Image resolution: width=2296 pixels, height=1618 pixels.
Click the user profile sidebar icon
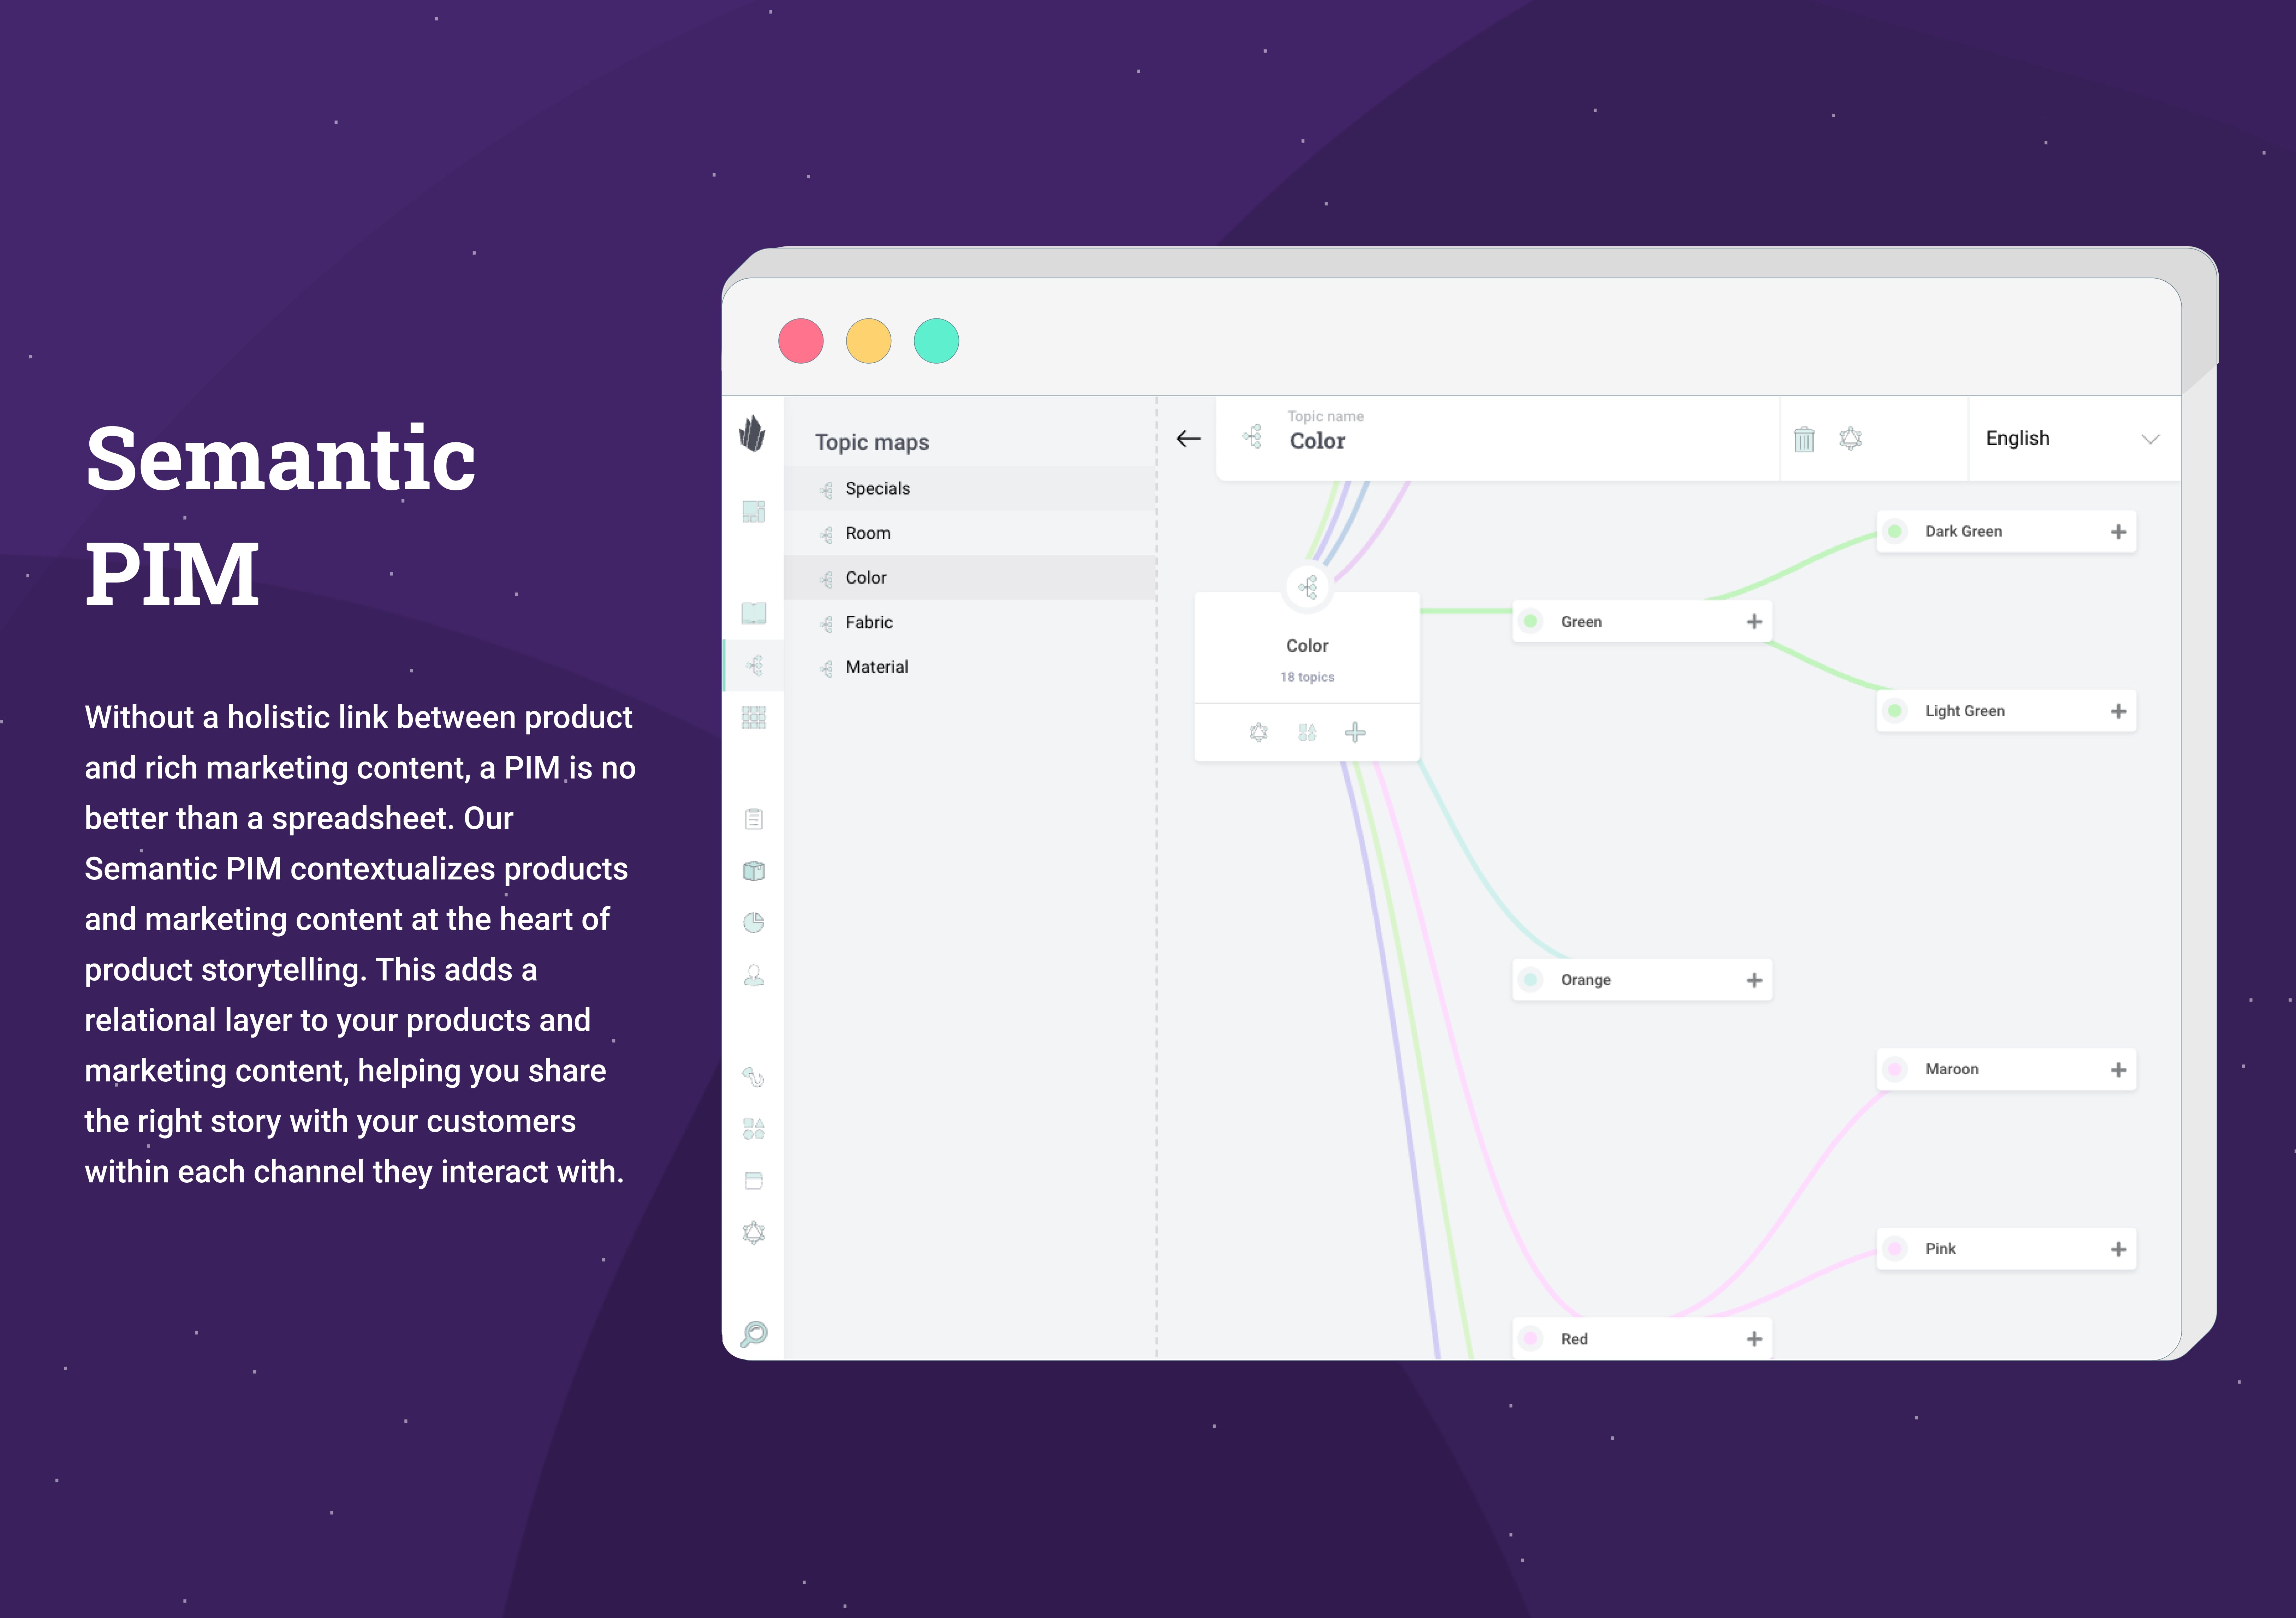tap(754, 975)
